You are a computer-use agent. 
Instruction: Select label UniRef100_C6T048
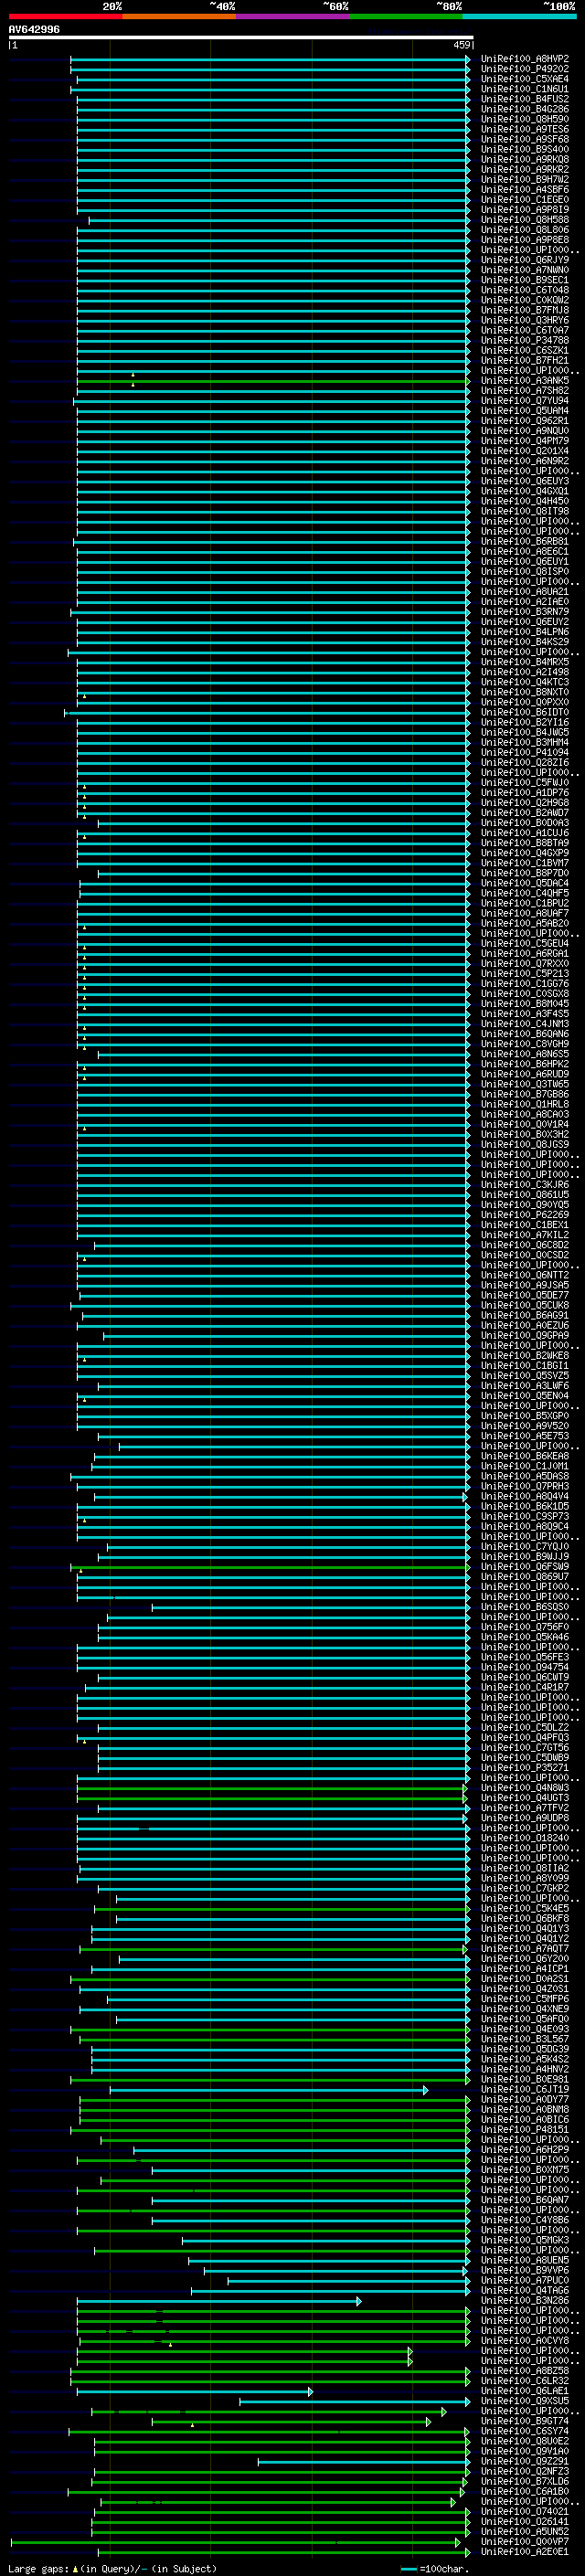pos(525,290)
